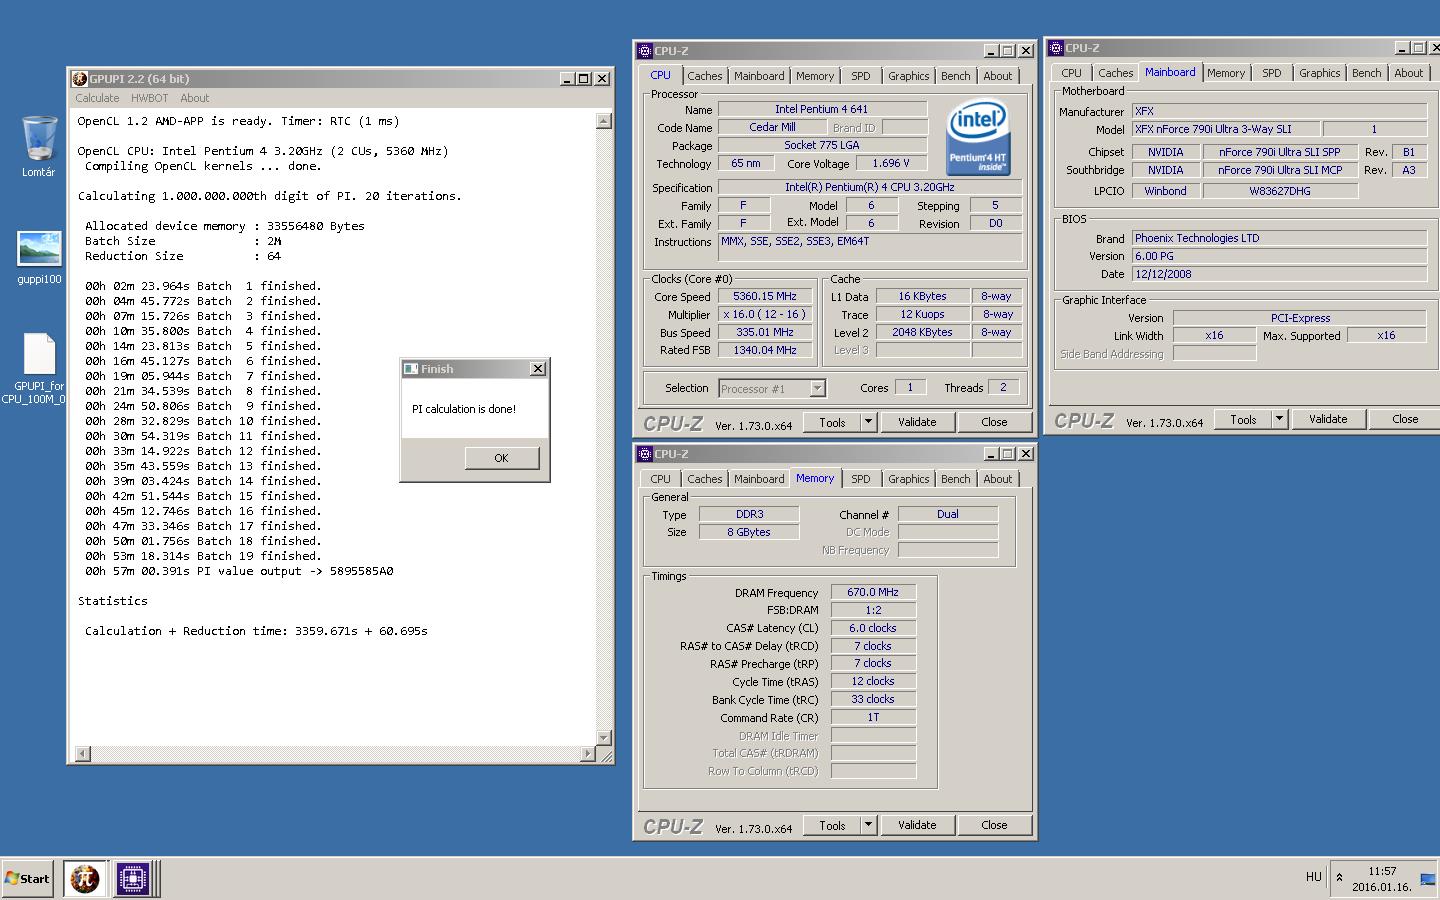Switch to SPD tab in top CPU-Z window
Screen dimensions: 1440x900
860,76
